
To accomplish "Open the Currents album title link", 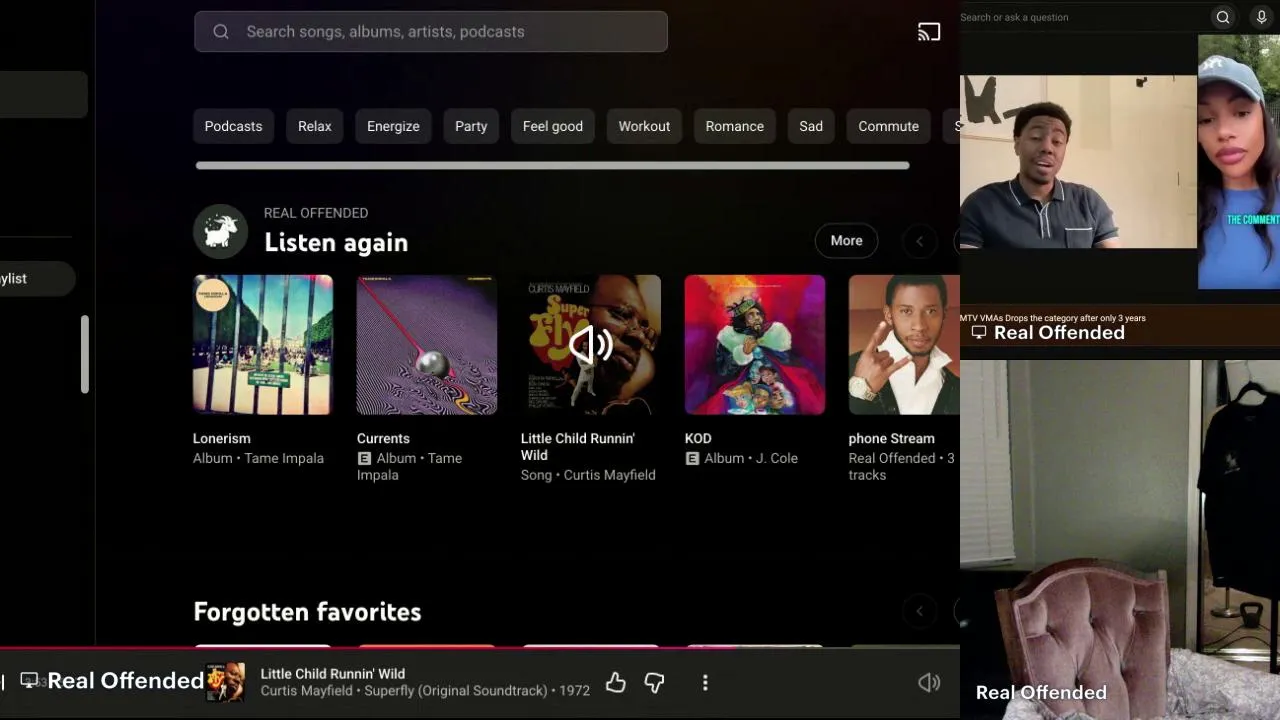I will click(x=383, y=438).
